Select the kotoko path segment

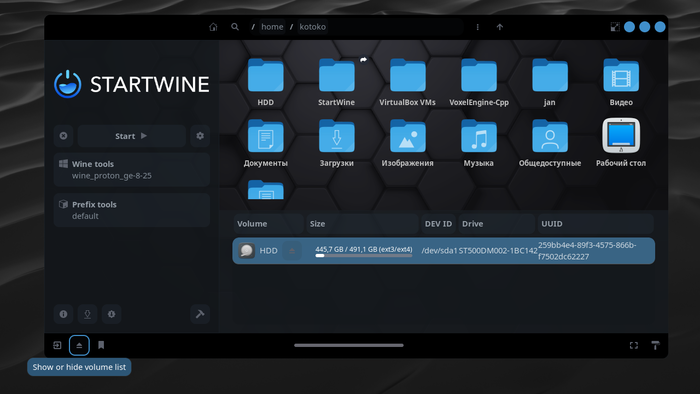pos(312,27)
